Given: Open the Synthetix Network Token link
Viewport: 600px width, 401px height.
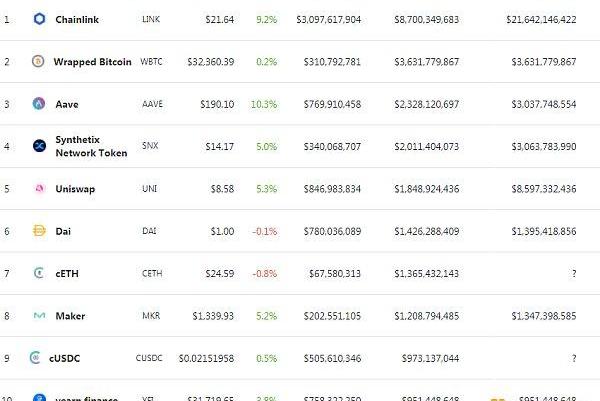Looking at the screenshot, I should click(91, 146).
